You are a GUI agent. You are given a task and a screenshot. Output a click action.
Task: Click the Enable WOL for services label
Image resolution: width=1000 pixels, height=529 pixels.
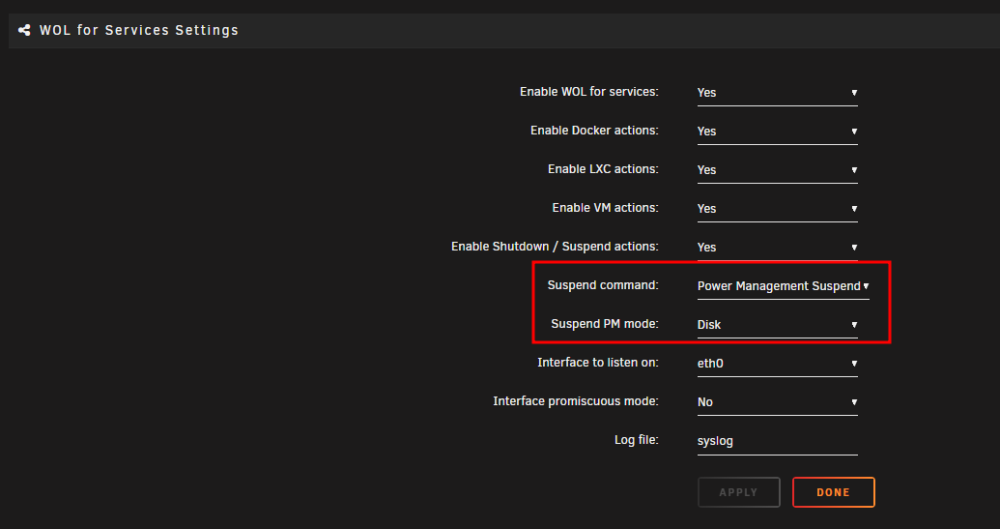click(x=589, y=92)
